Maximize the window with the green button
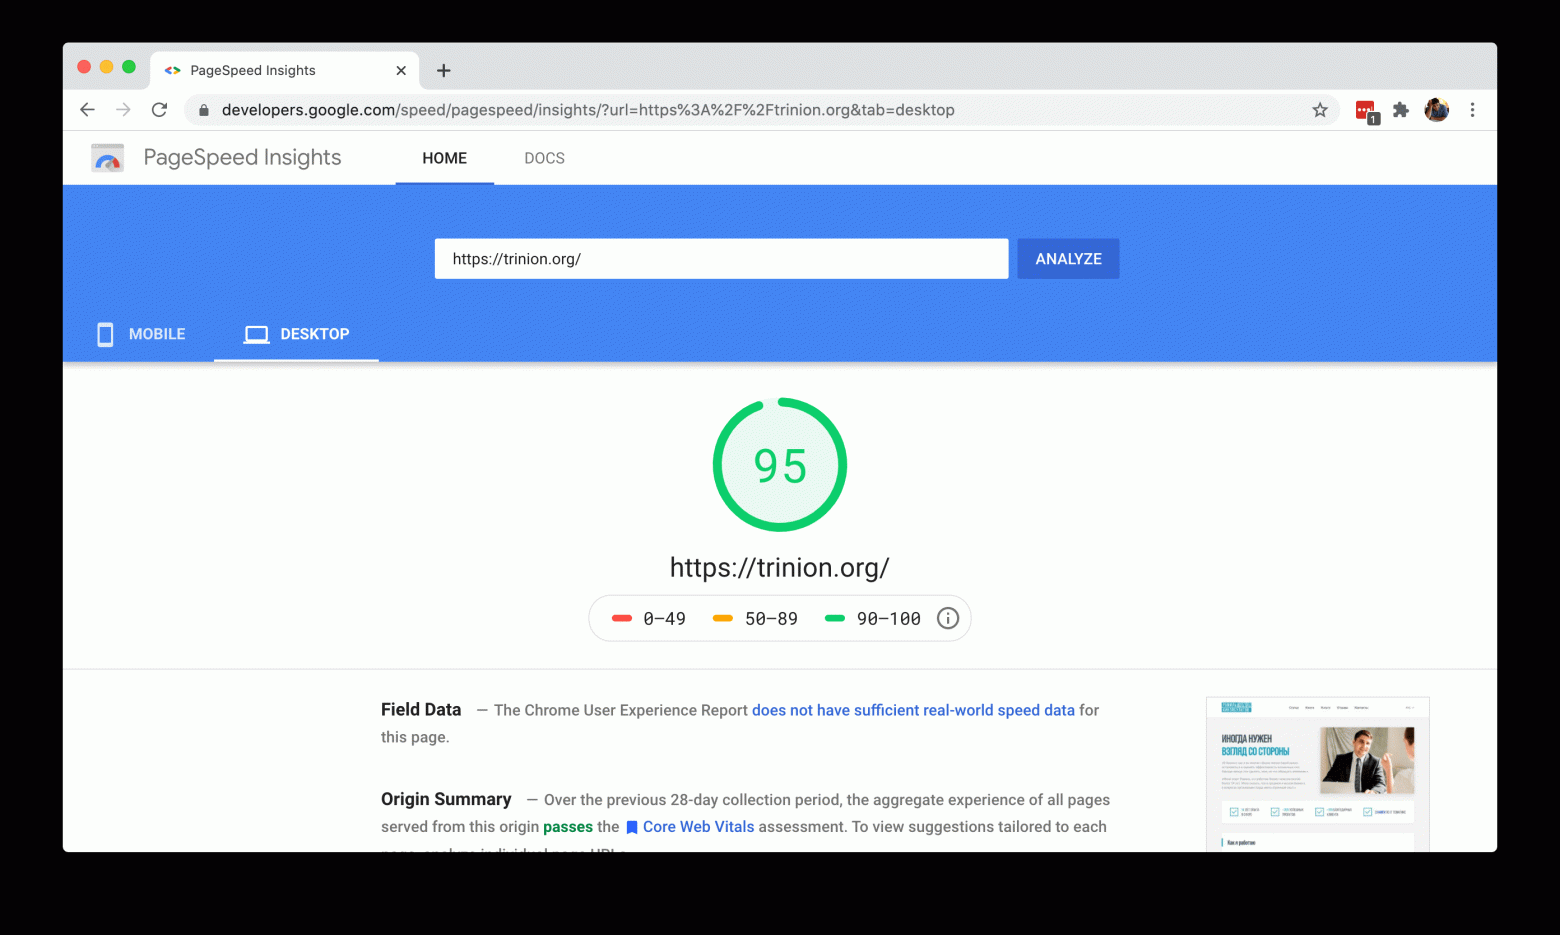Viewport: 1560px width, 935px height. click(x=129, y=67)
